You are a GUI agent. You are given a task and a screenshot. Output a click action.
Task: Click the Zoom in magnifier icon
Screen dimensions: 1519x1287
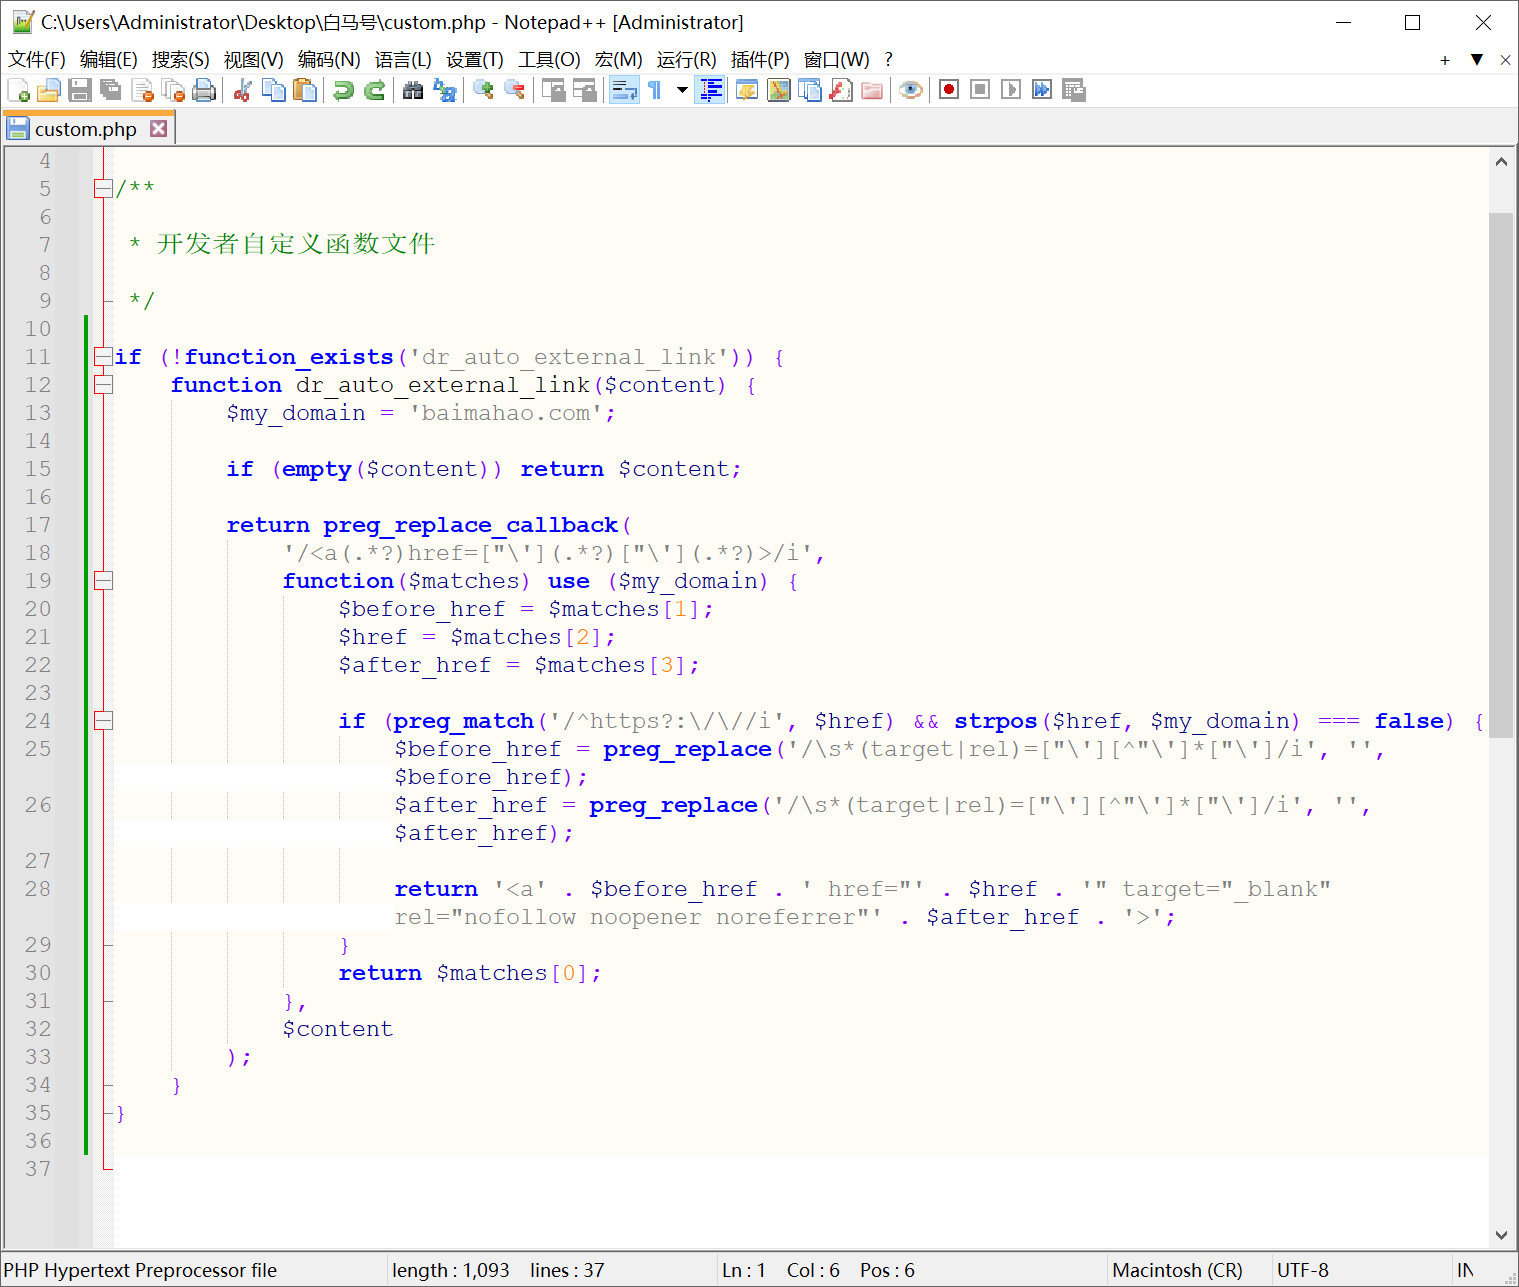pyautogui.click(x=484, y=90)
